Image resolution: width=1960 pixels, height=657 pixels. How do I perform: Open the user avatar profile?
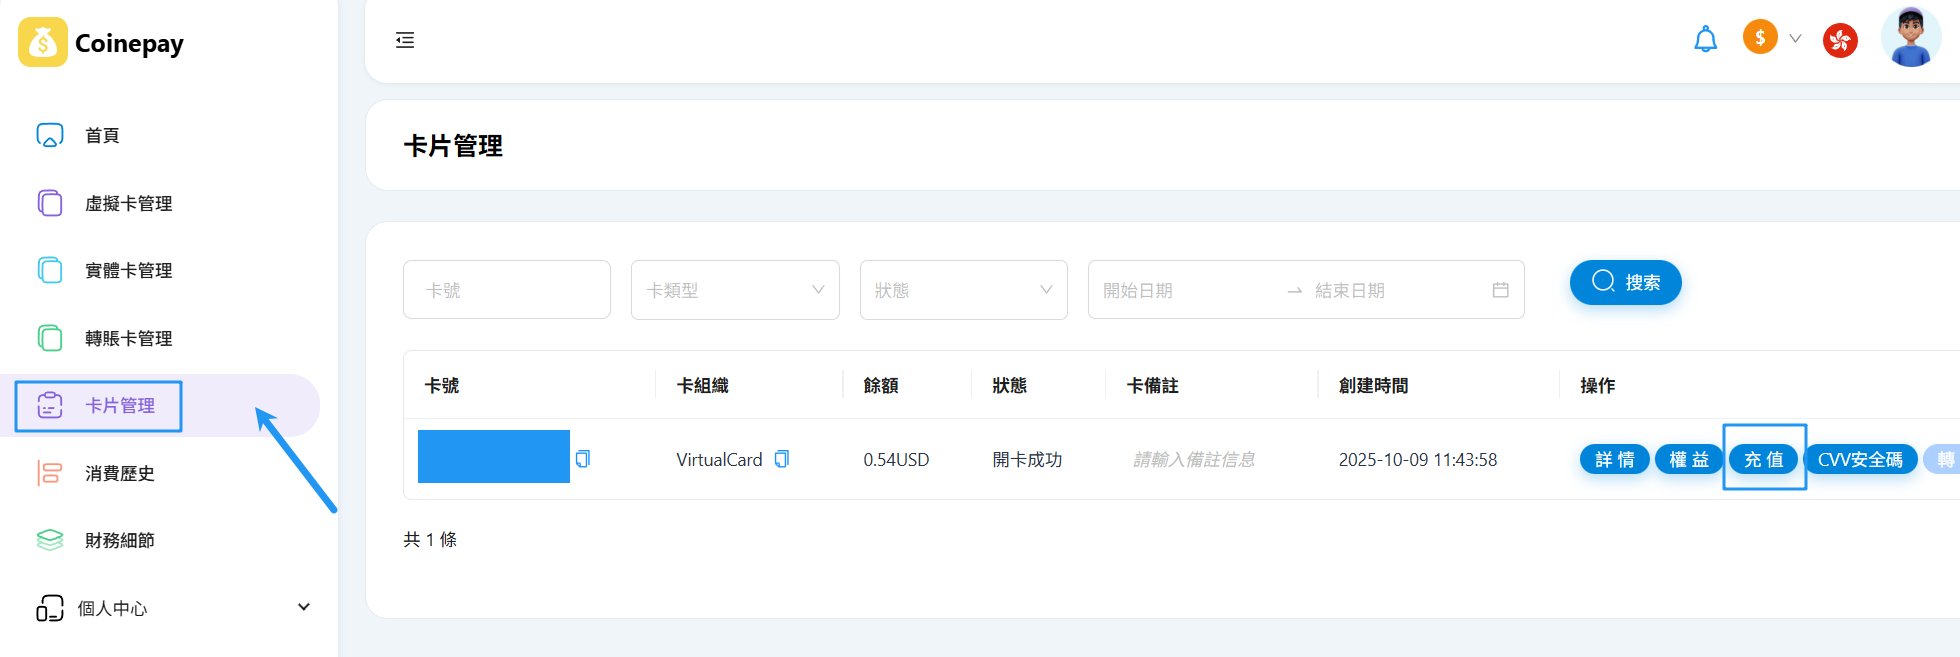tap(1910, 38)
